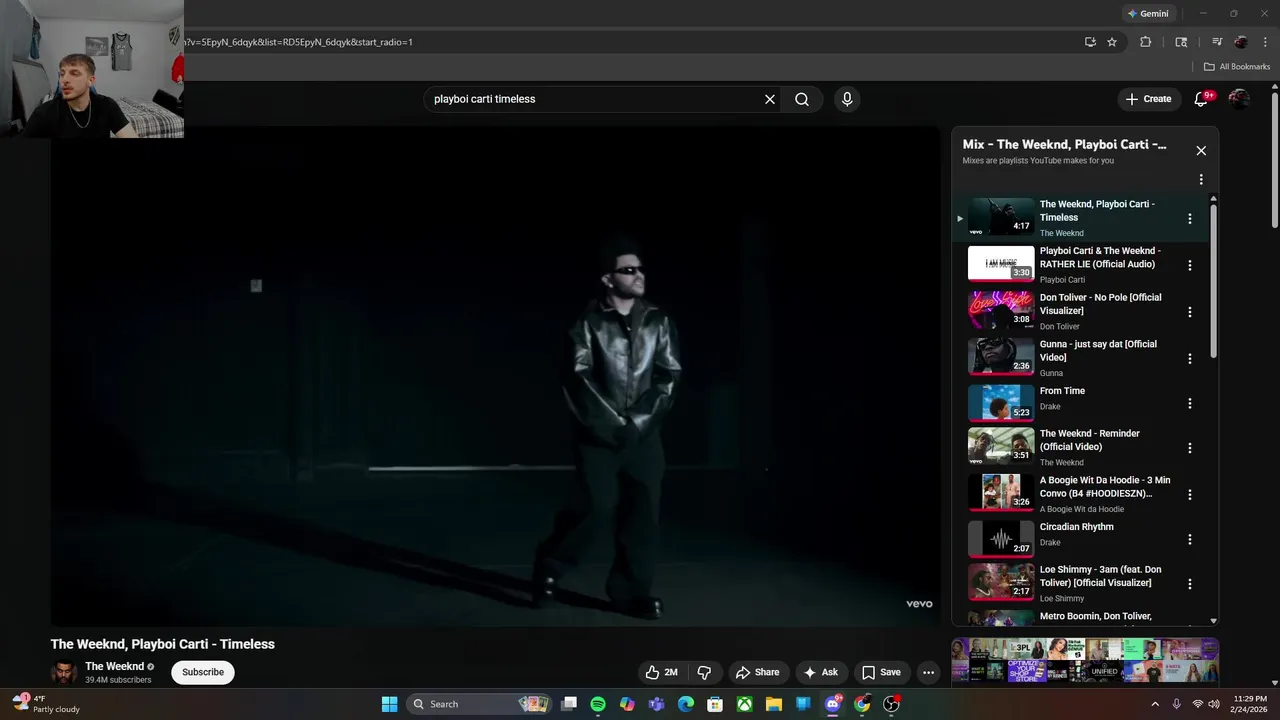Select Circadian Rhythm title in playlist
Viewport: 1280px width, 720px height.
[x=1077, y=527]
